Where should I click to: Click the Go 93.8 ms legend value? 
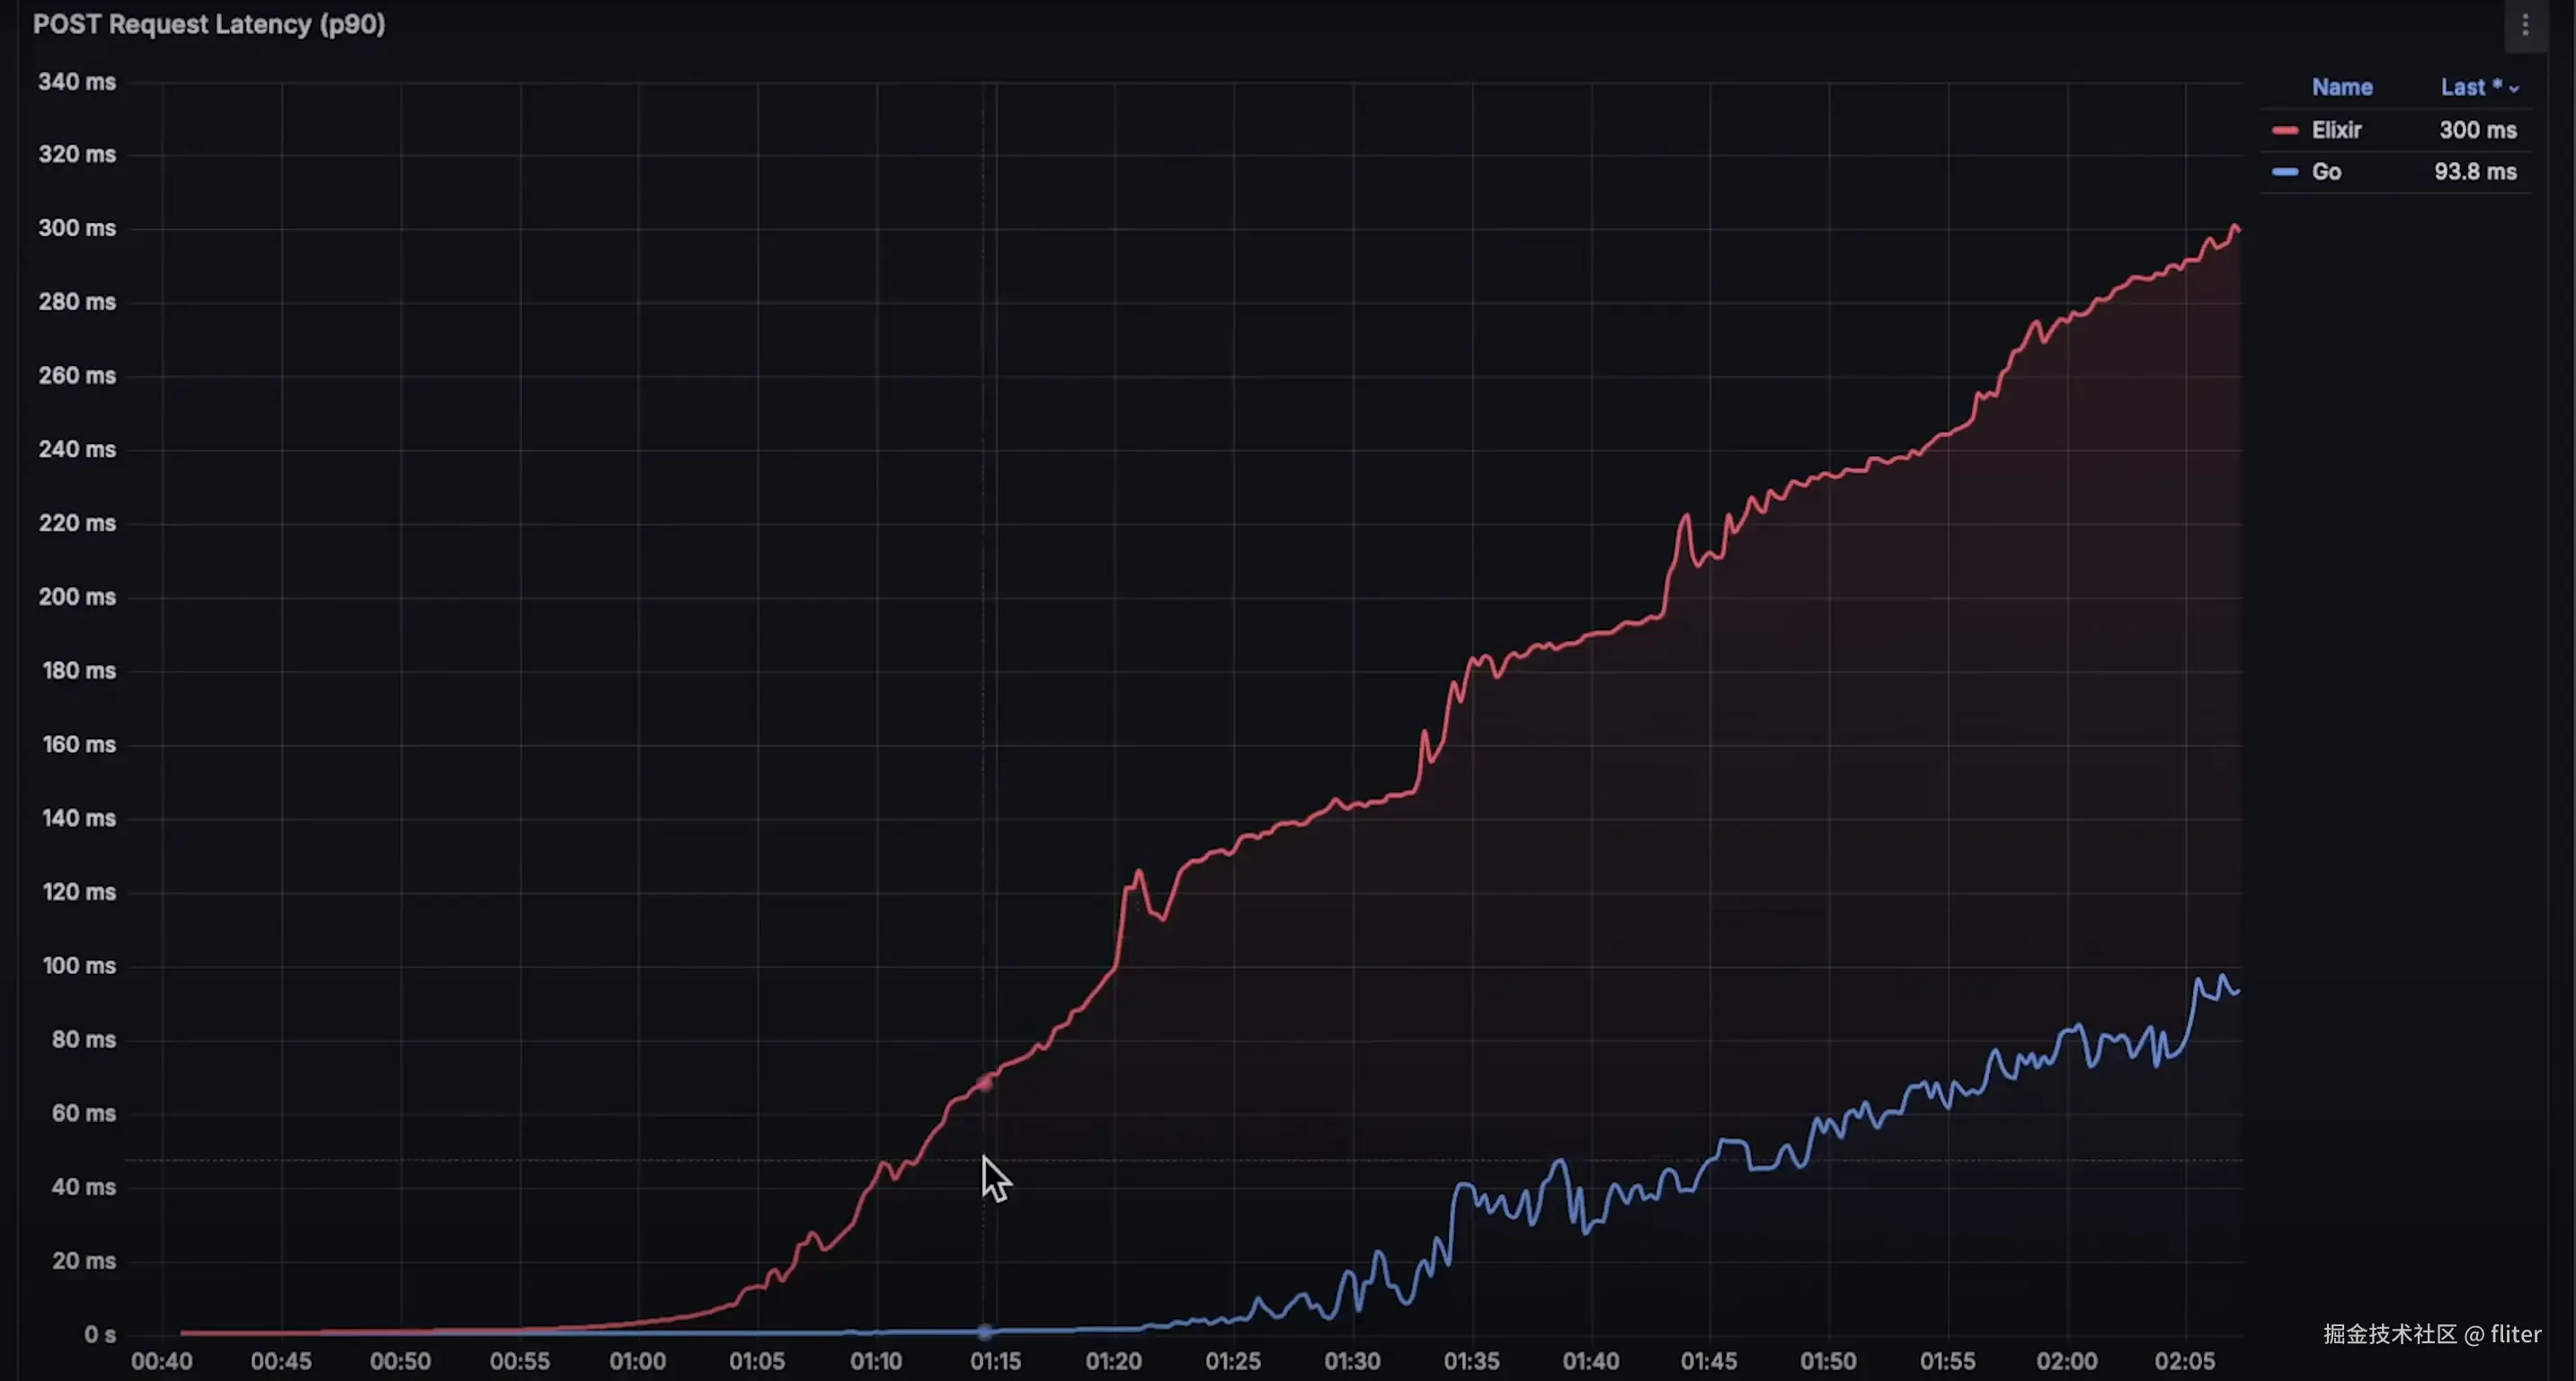tap(2475, 172)
